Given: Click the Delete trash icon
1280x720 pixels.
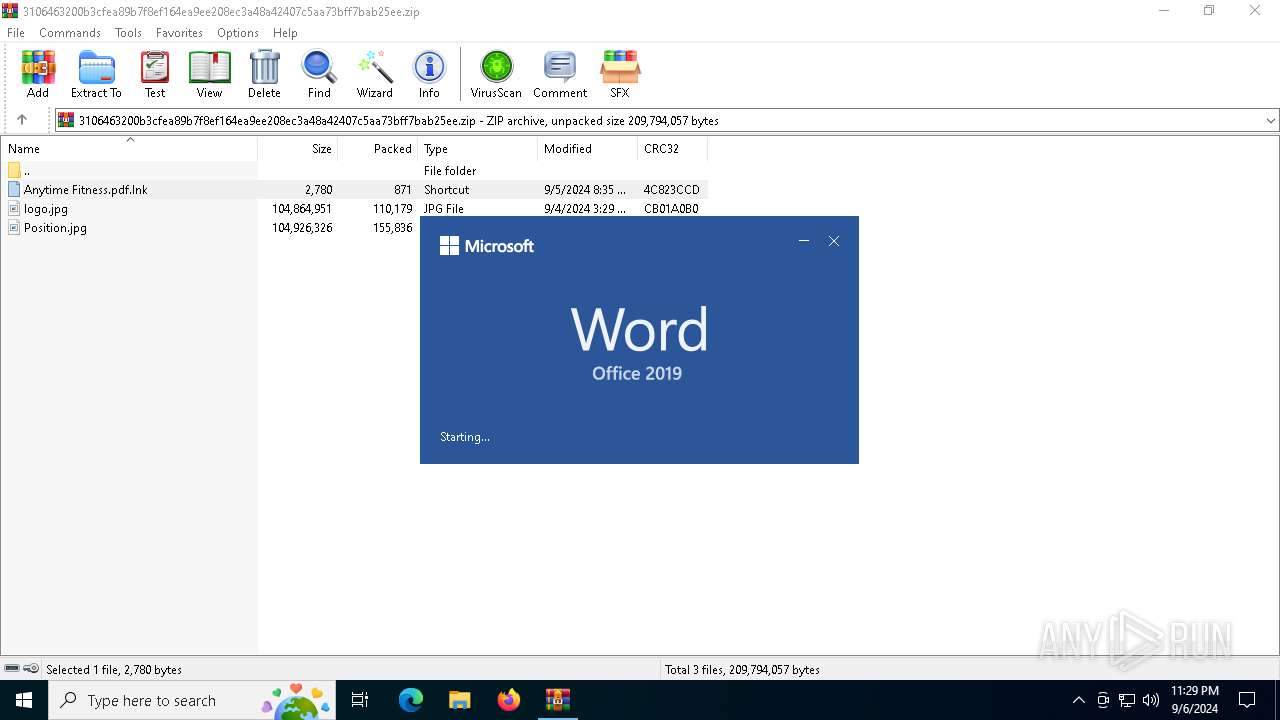Looking at the screenshot, I should [264, 74].
